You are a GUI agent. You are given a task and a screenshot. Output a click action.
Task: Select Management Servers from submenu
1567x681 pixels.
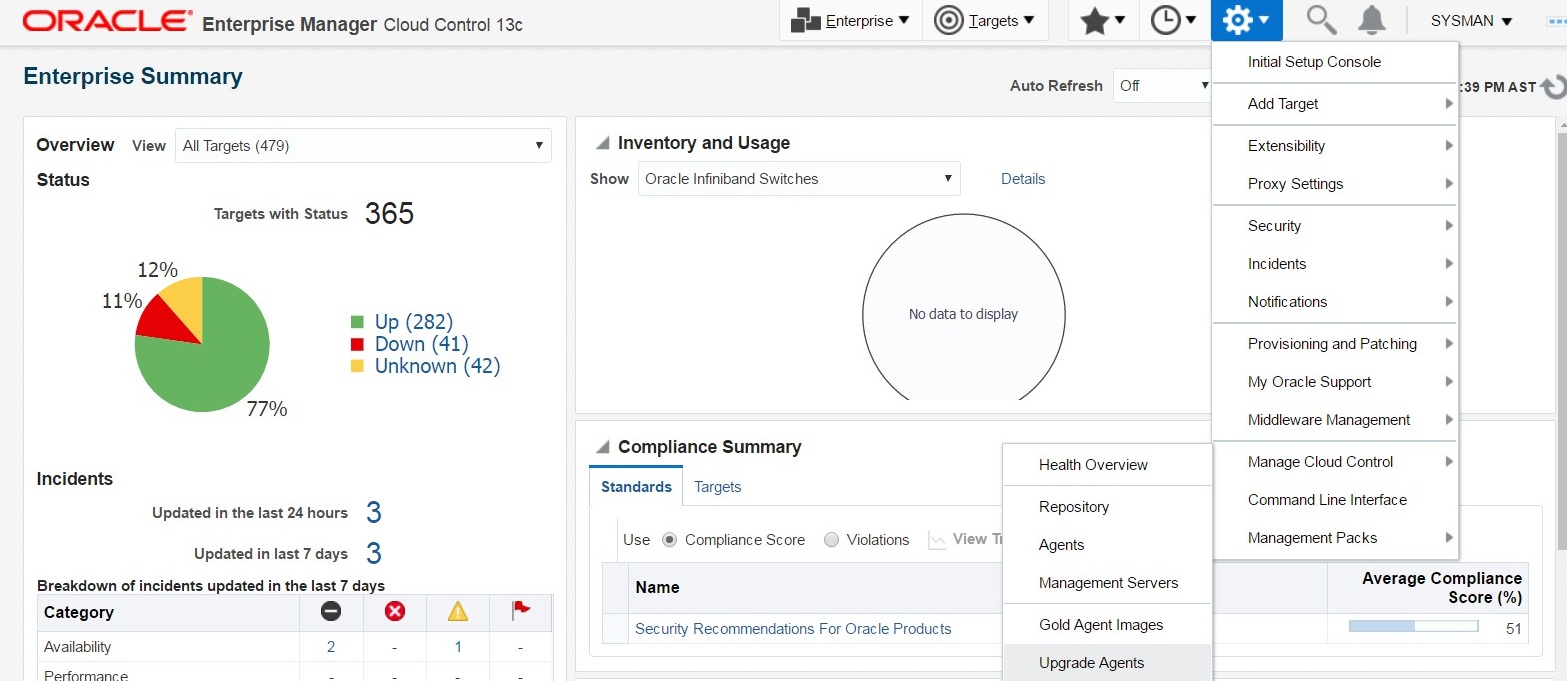pos(1108,583)
